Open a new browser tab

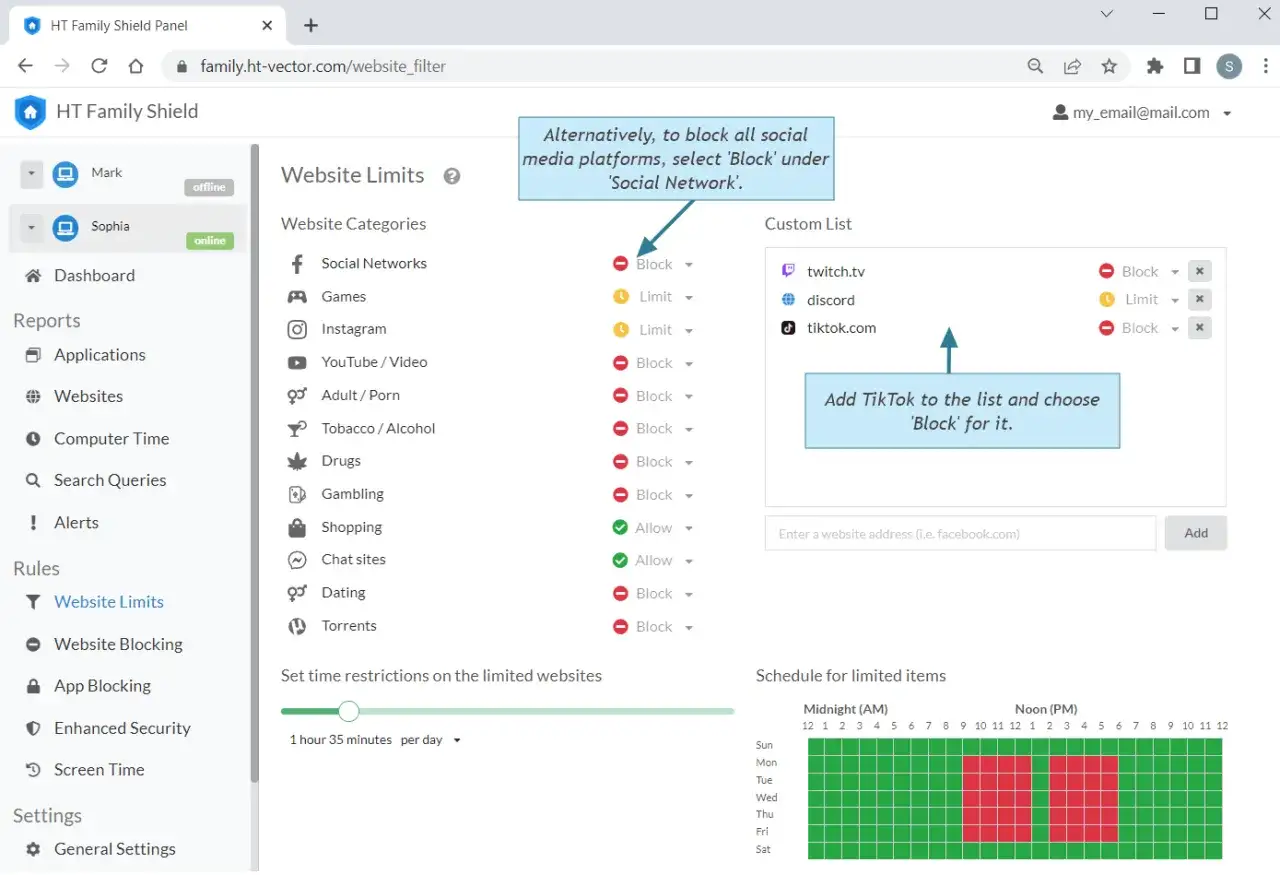pos(311,26)
